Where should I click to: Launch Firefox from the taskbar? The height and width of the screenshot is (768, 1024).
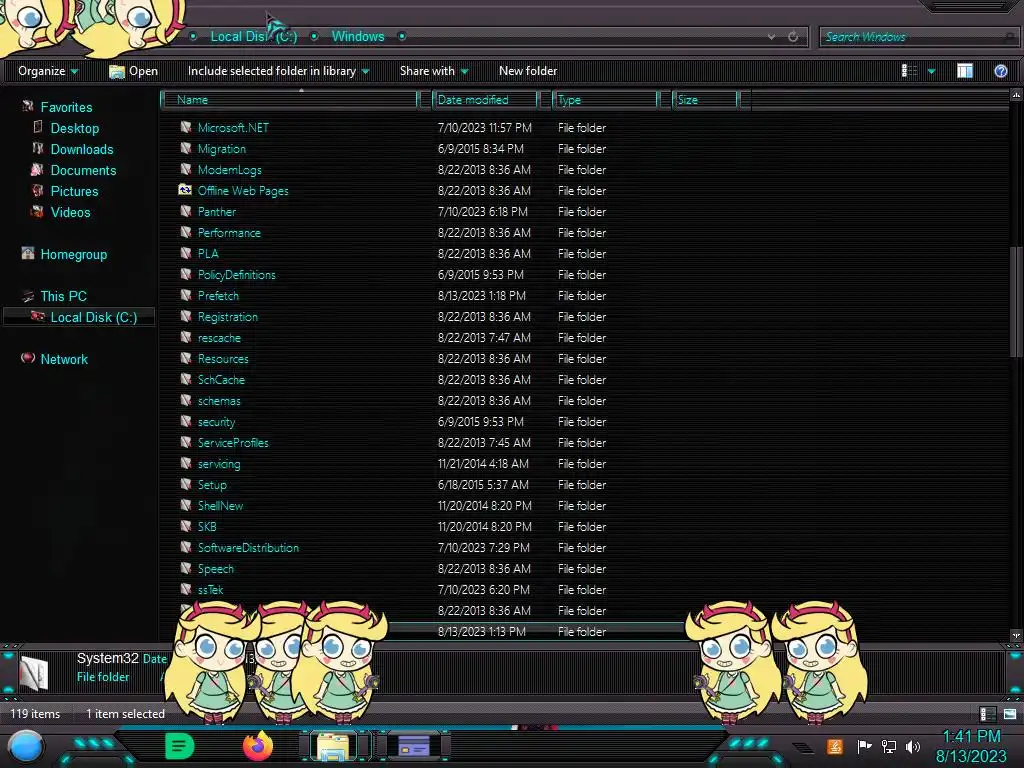258,746
